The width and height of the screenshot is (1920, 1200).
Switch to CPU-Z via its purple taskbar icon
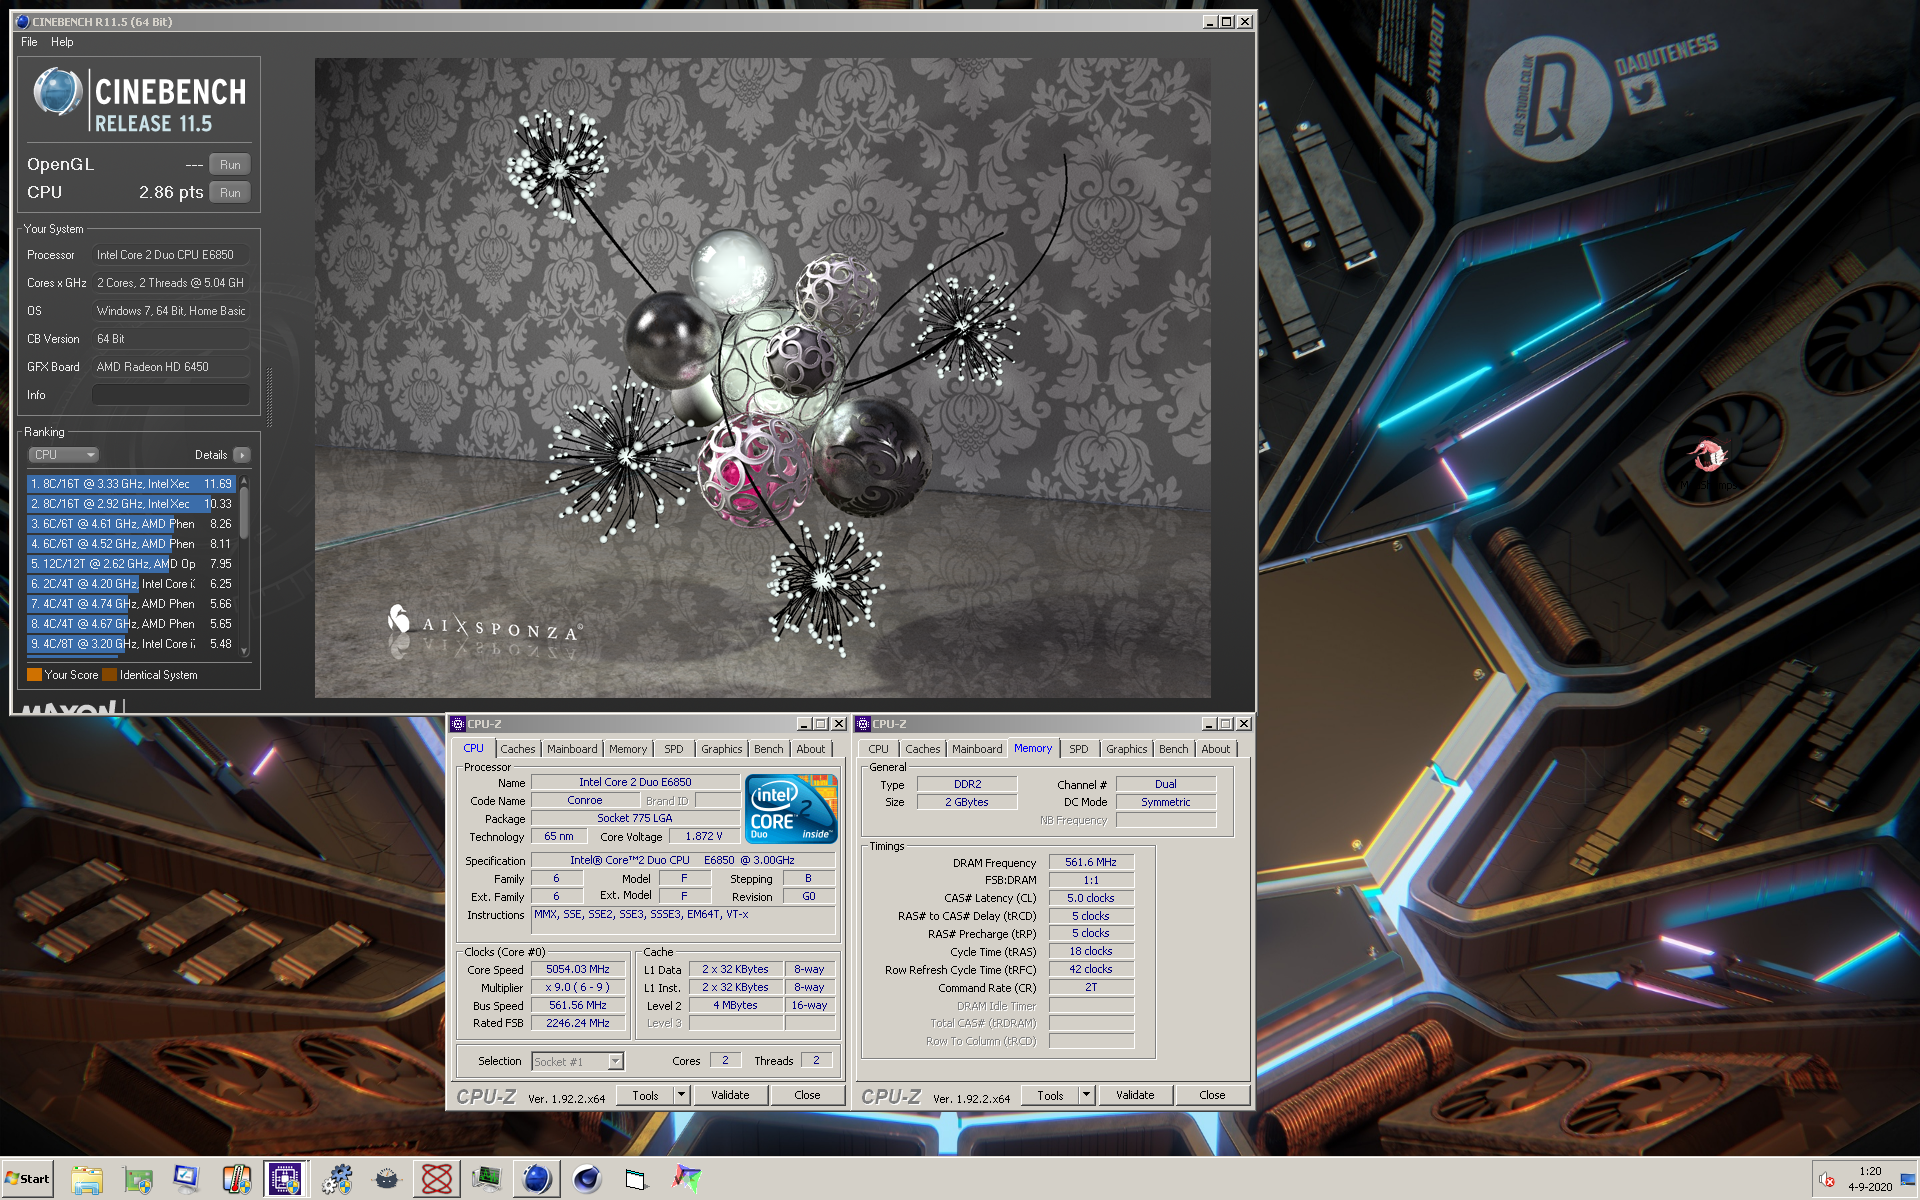[285, 1179]
